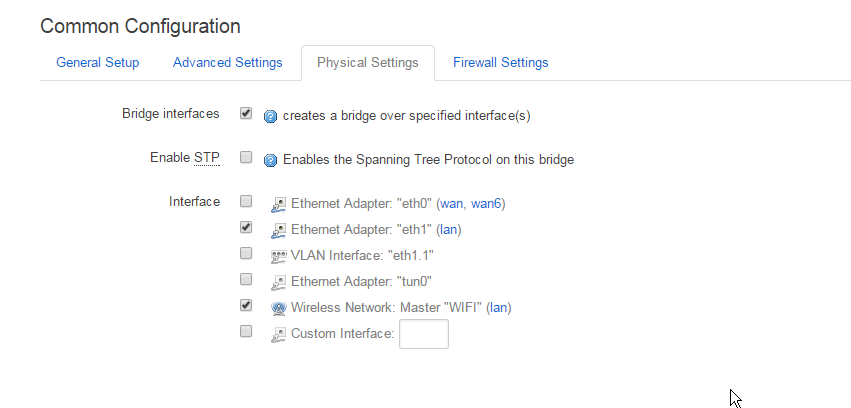Uncheck the Wireless Network WIFI checkbox
This screenshot has height=408, width=851.
[x=246, y=305]
